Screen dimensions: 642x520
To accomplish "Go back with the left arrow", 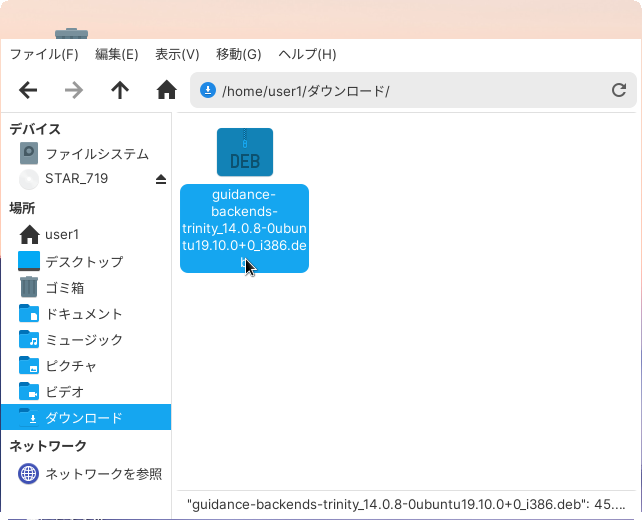I will pyautogui.click(x=28, y=90).
